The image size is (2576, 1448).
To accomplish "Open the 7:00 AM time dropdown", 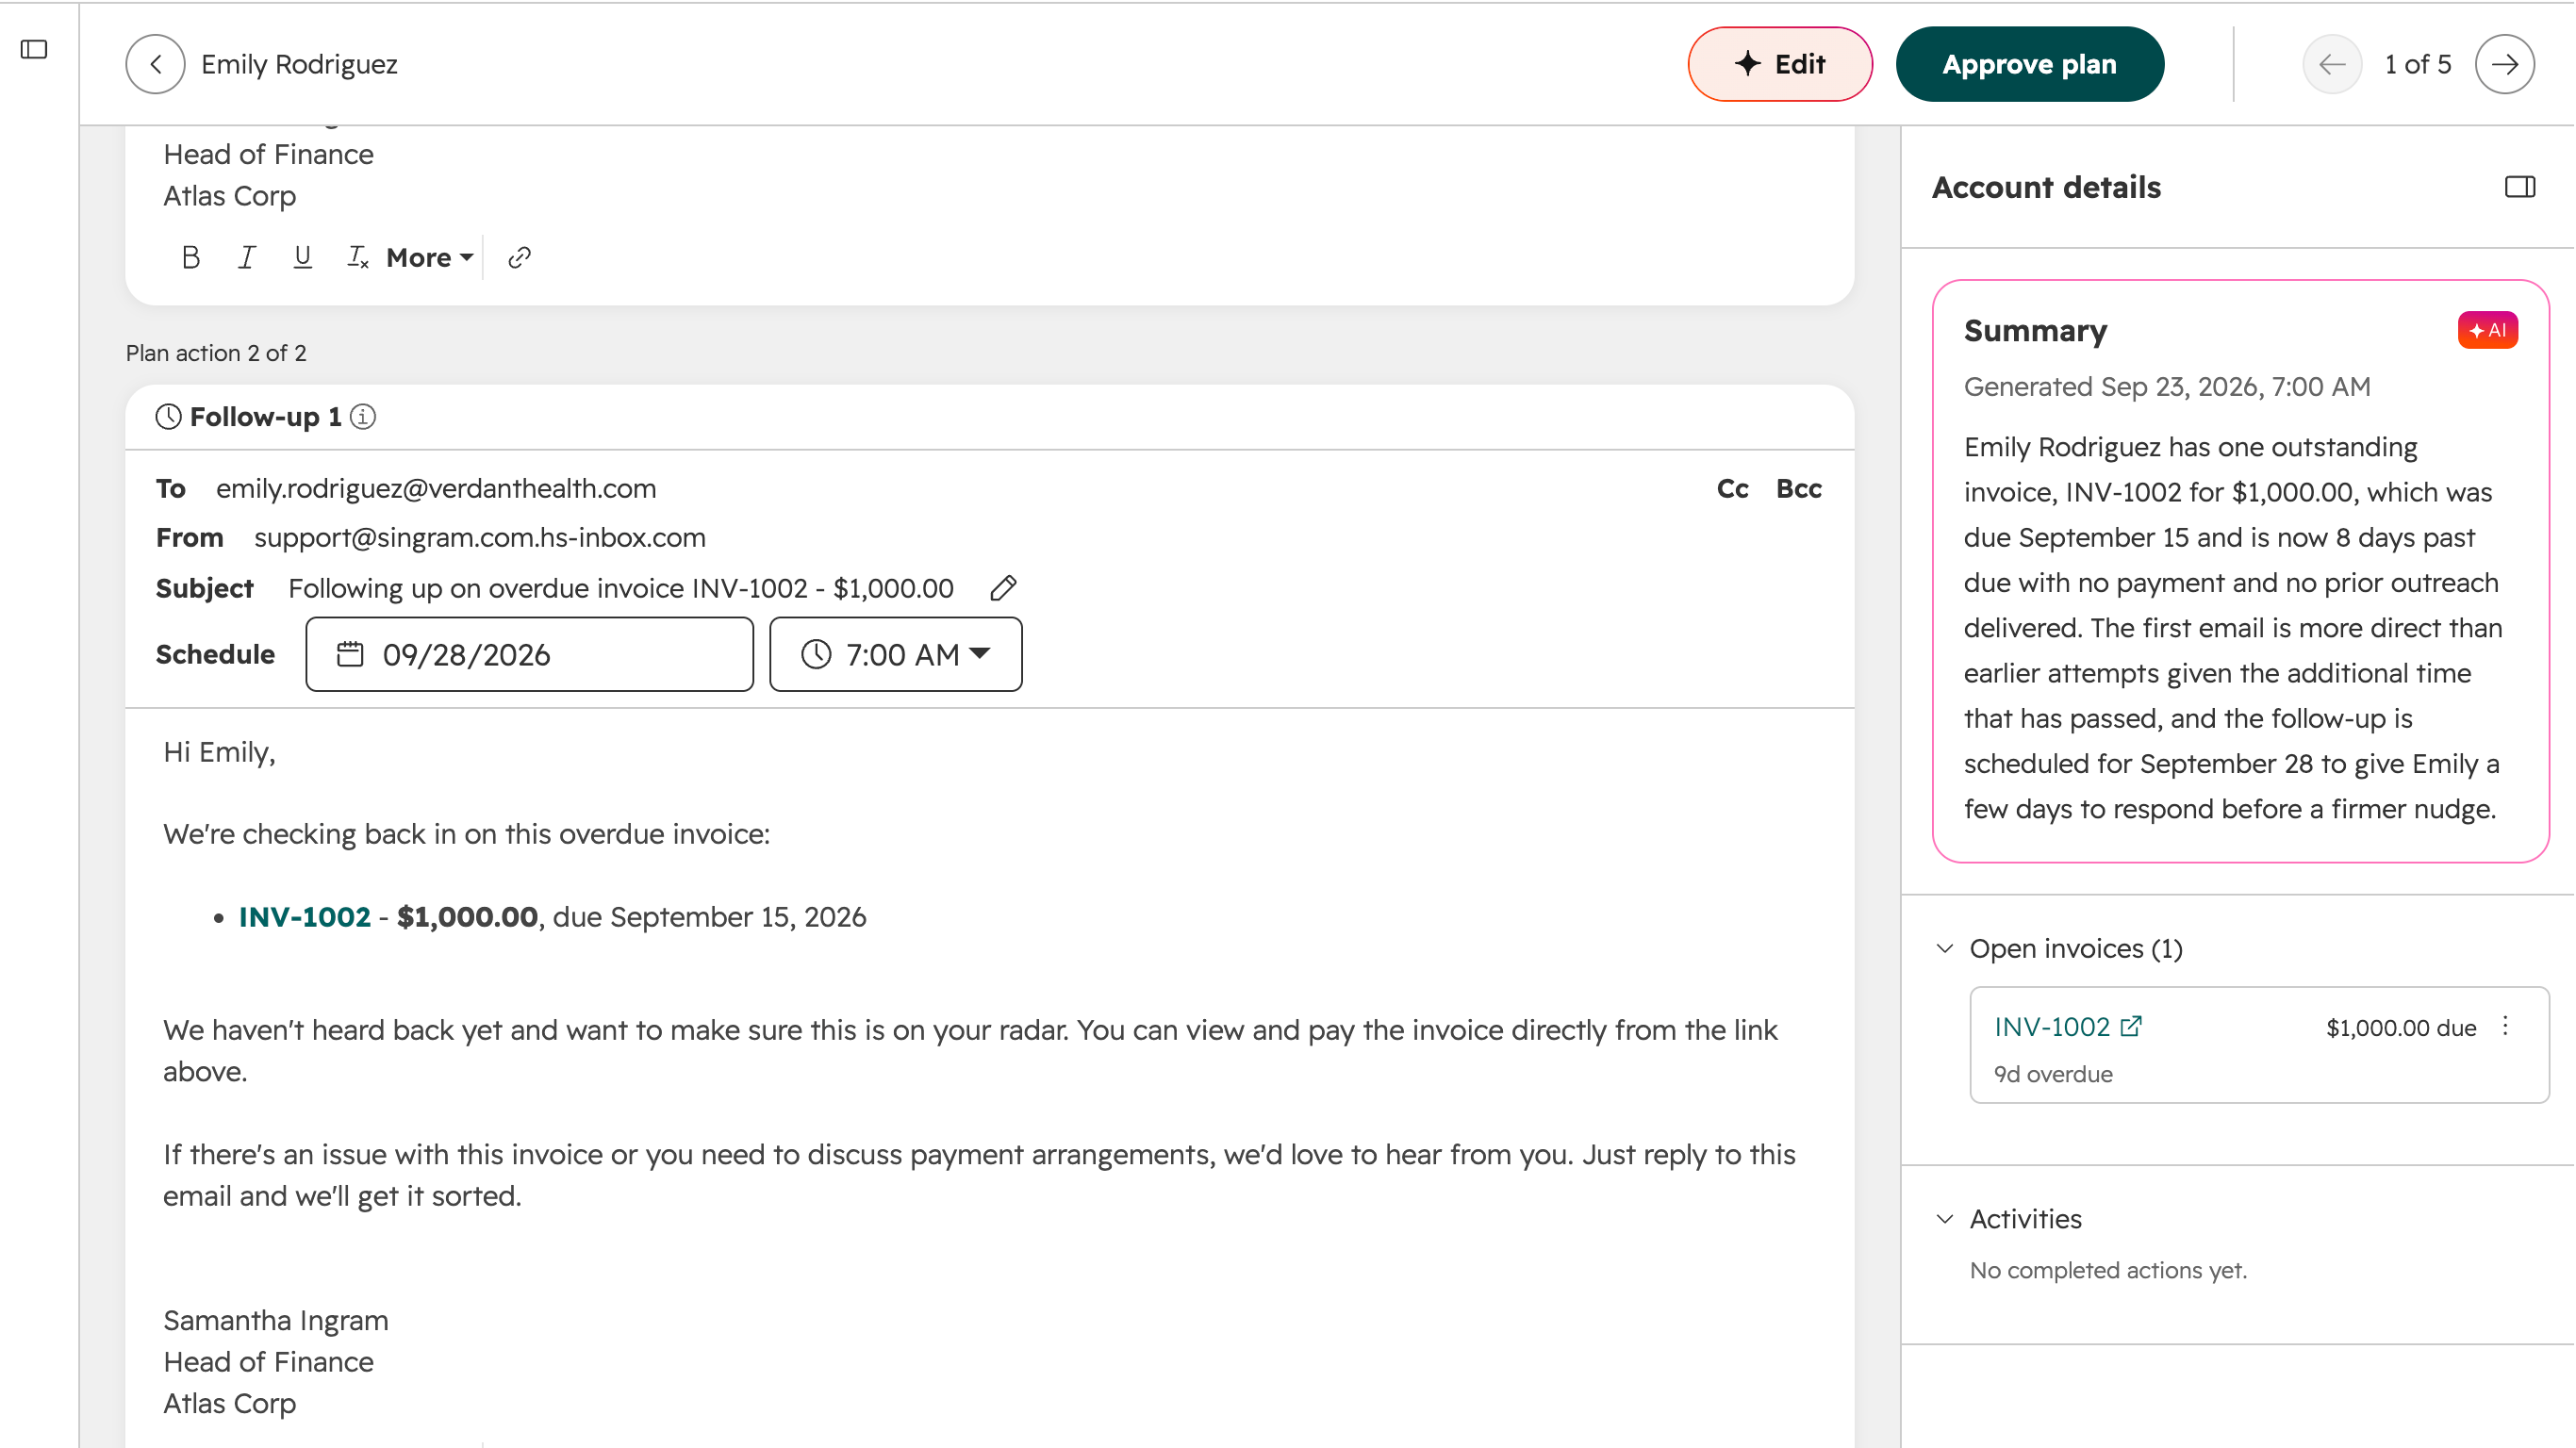I will [x=896, y=654].
